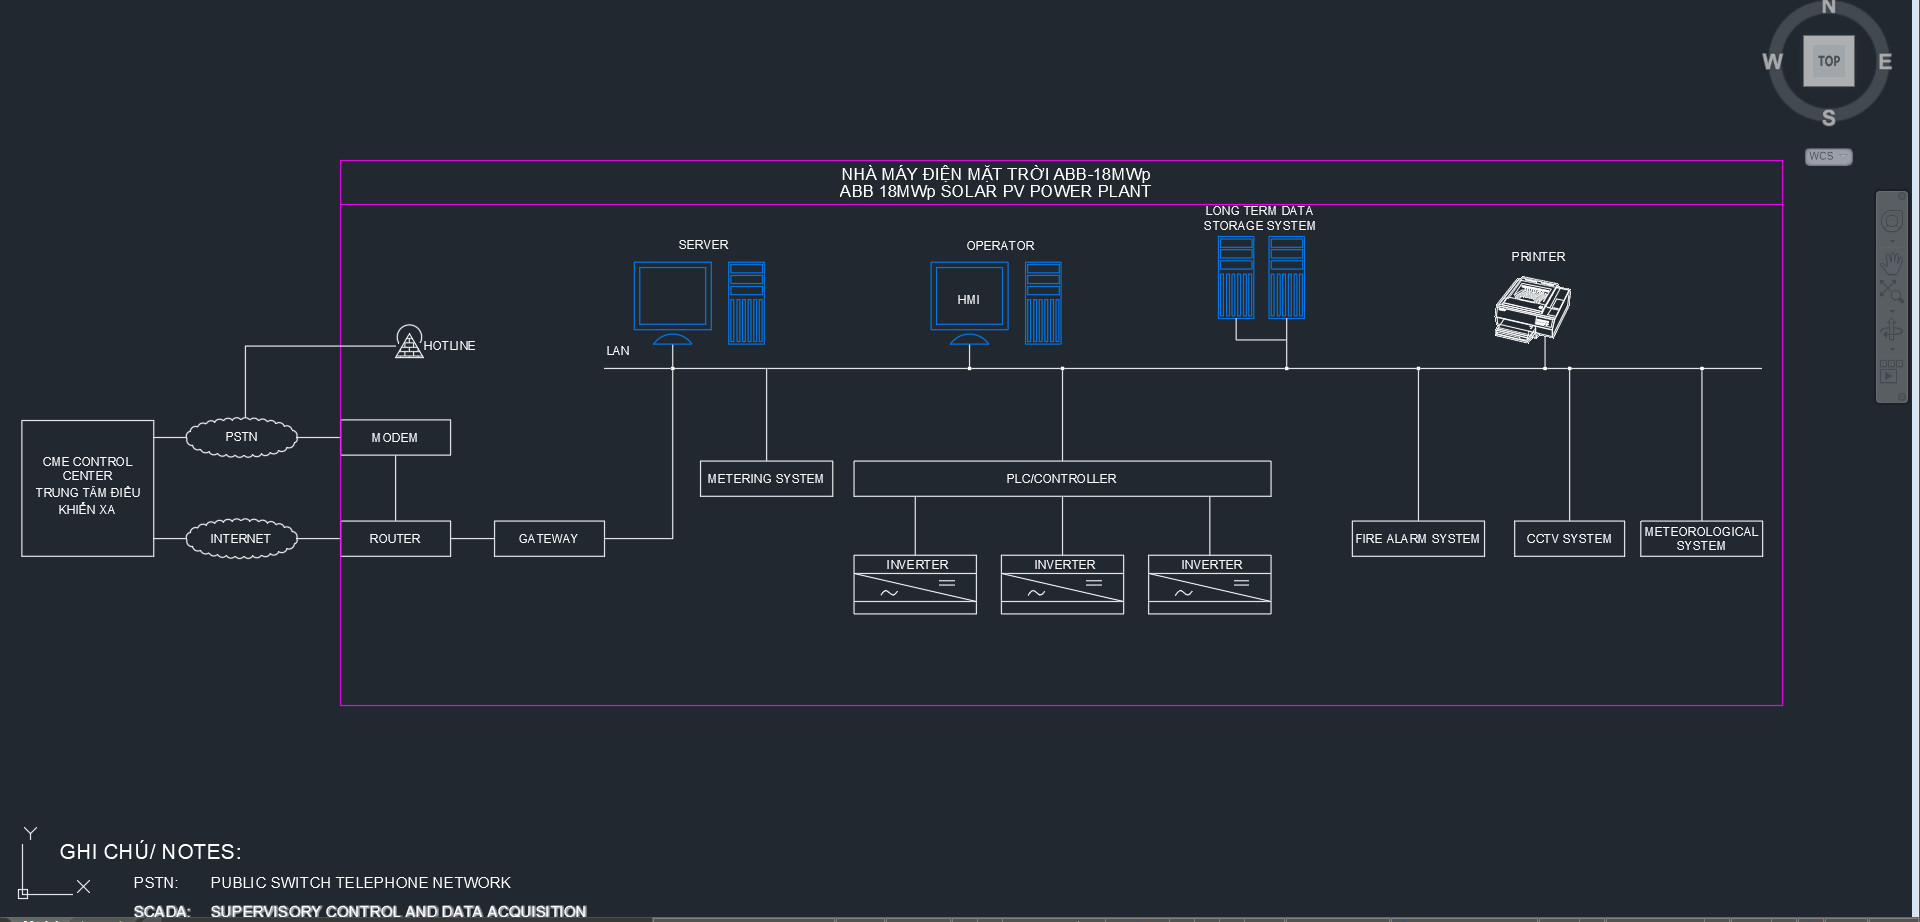Expand the Orbit options arrow
This screenshot has width=1920, height=922.
click(1891, 350)
